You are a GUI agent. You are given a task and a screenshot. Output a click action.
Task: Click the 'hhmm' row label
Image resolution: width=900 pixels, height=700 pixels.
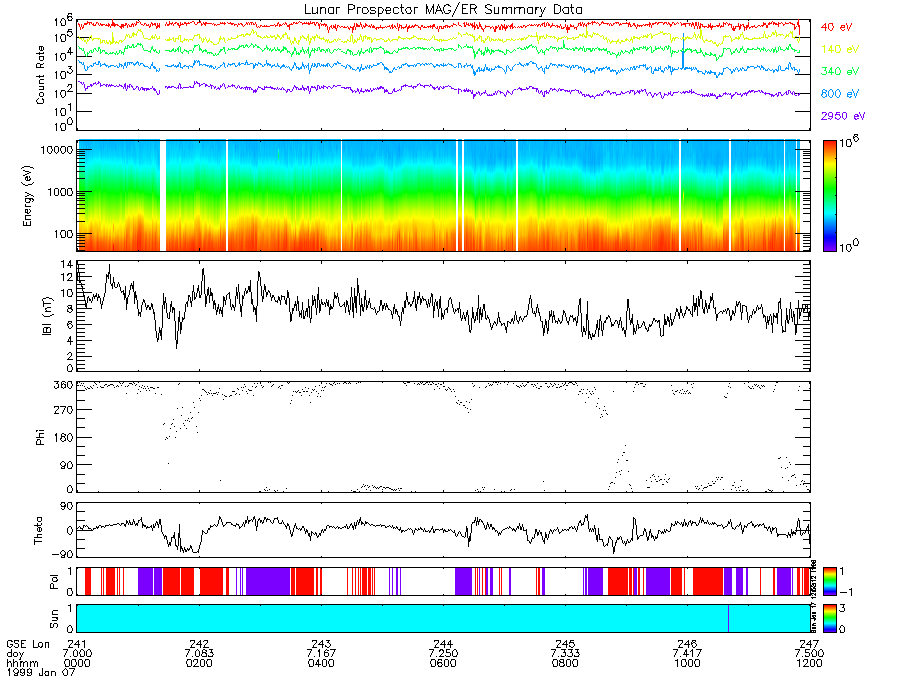[x=22, y=663]
